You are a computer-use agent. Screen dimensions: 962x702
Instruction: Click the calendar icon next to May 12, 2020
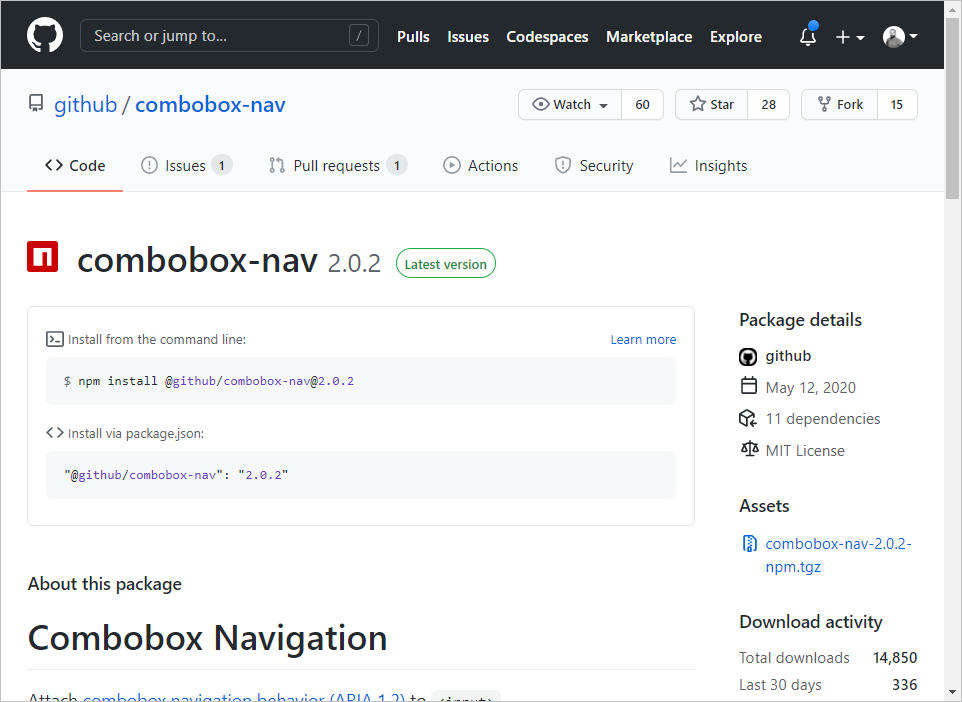[x=748, y=387]
